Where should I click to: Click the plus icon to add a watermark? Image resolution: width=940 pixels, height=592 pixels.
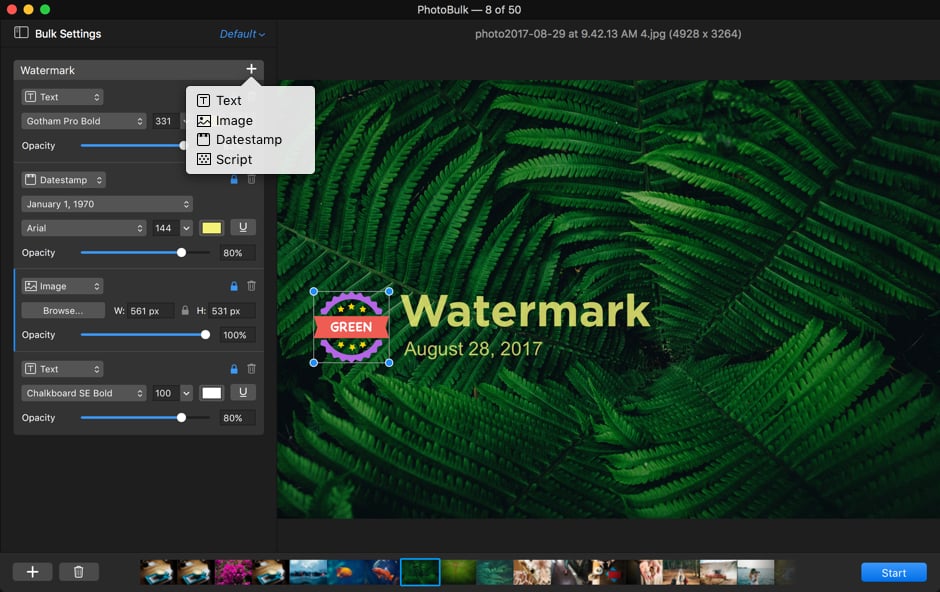click(251, 69)
